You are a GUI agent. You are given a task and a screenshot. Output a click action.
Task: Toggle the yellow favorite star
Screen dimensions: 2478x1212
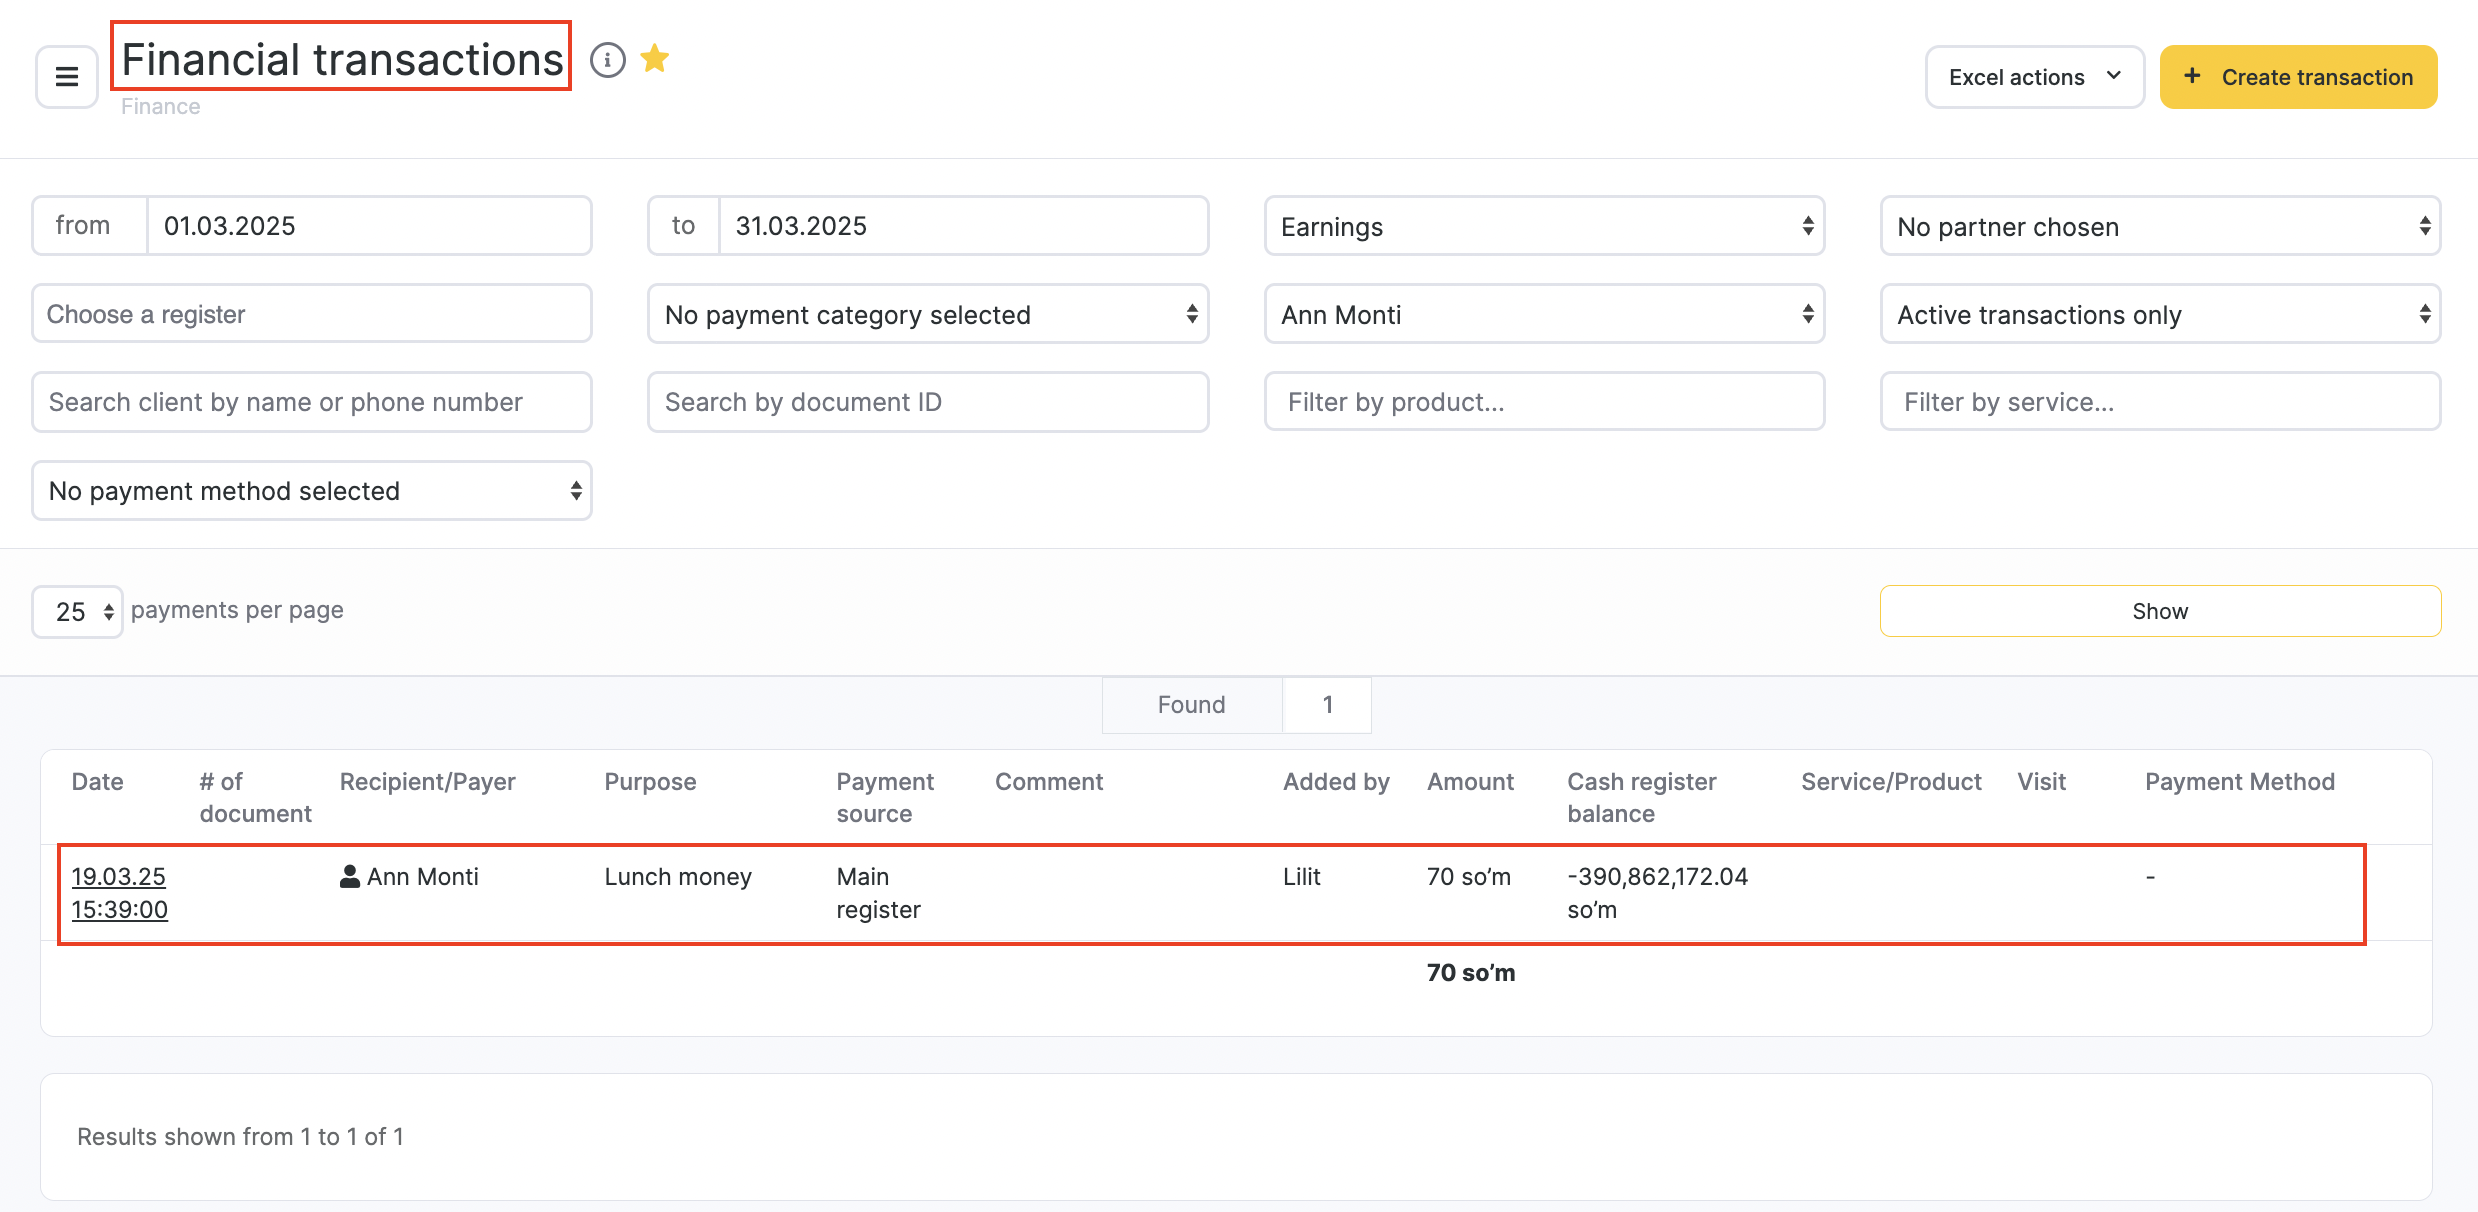655,59
